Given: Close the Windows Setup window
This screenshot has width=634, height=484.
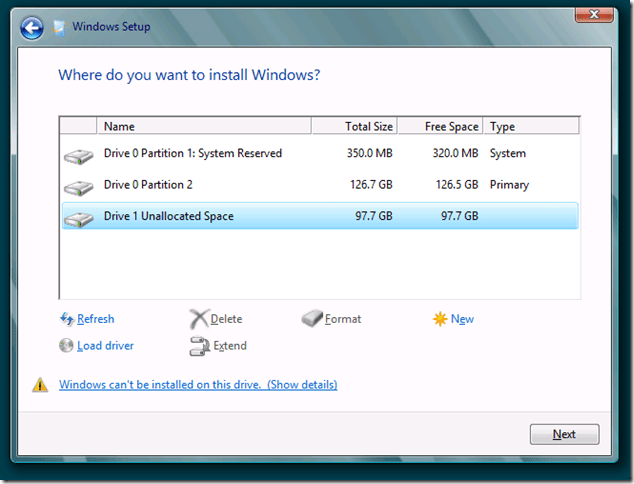Looking at the screenshot, I should click(x=595, y=13).
